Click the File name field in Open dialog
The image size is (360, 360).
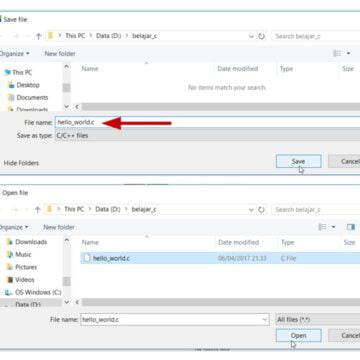point(174,320)
